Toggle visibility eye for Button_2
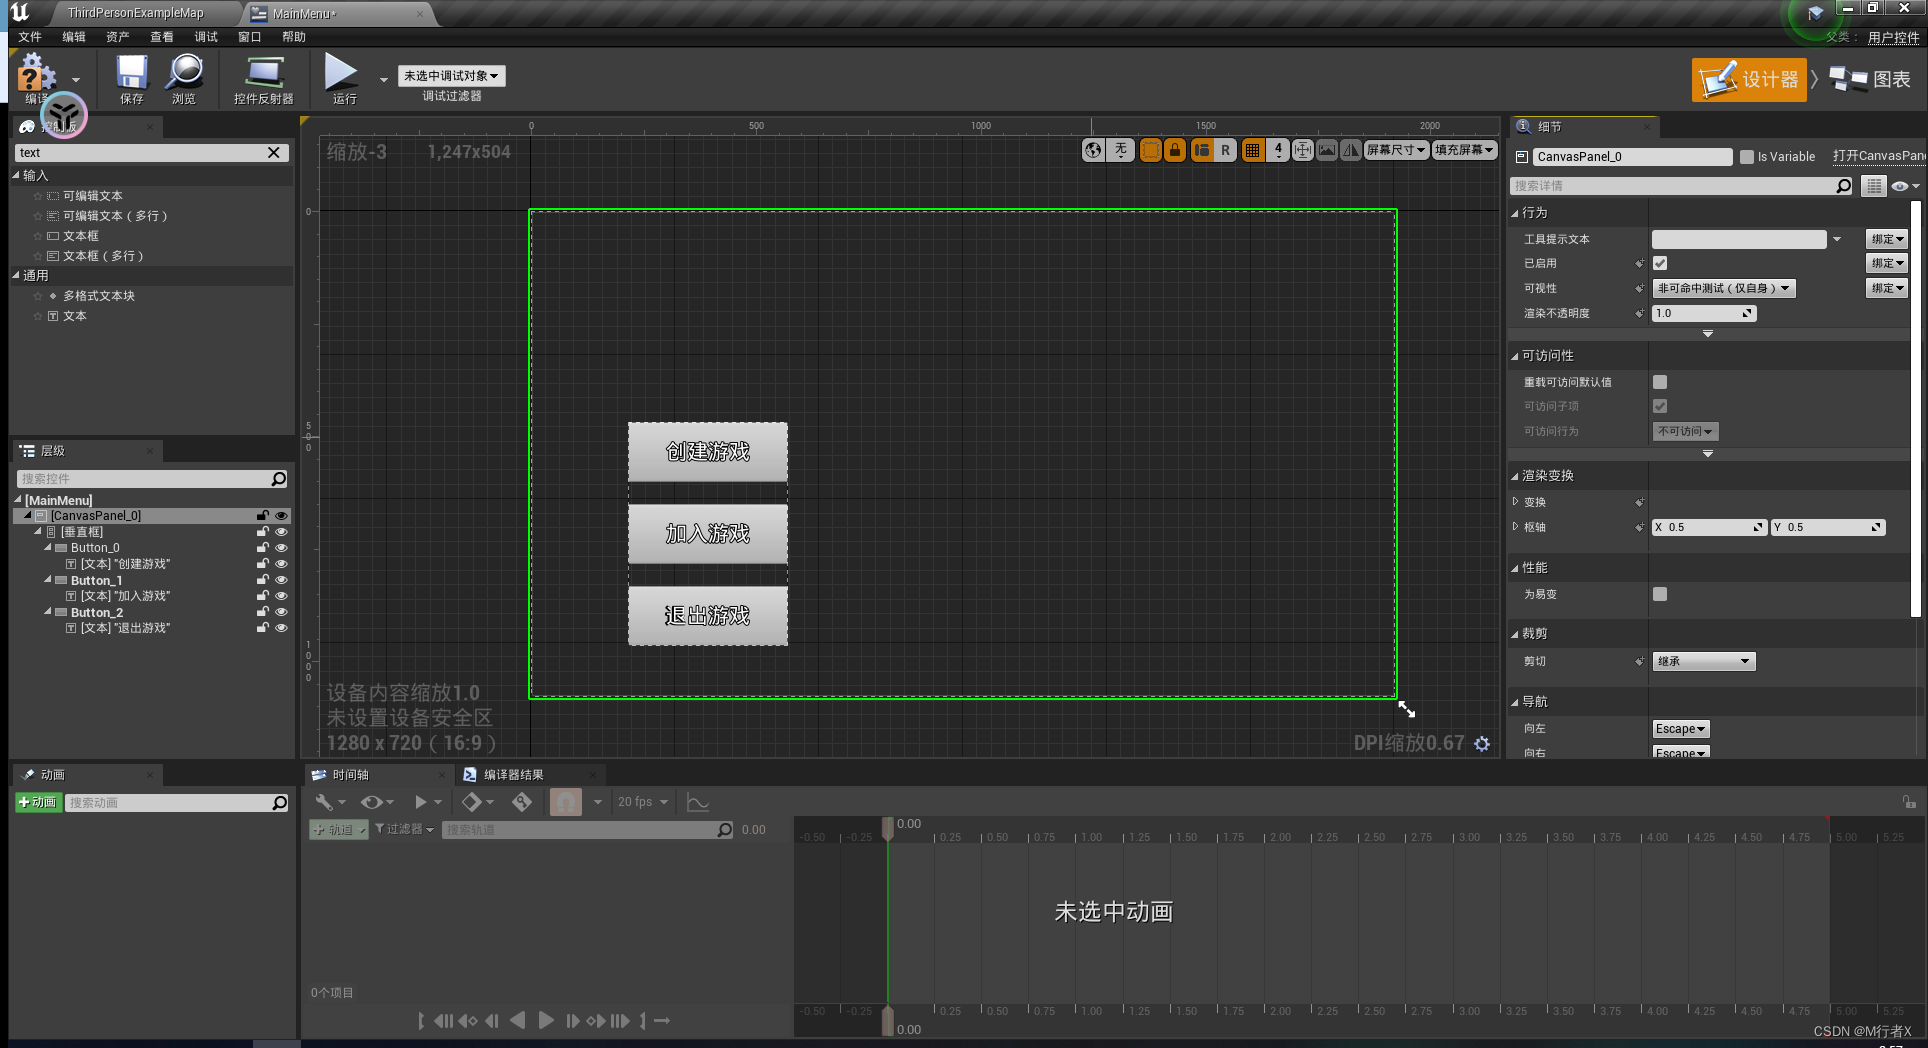The width and height of the screenshot is (1928, 1048). (x=281, y=612)
